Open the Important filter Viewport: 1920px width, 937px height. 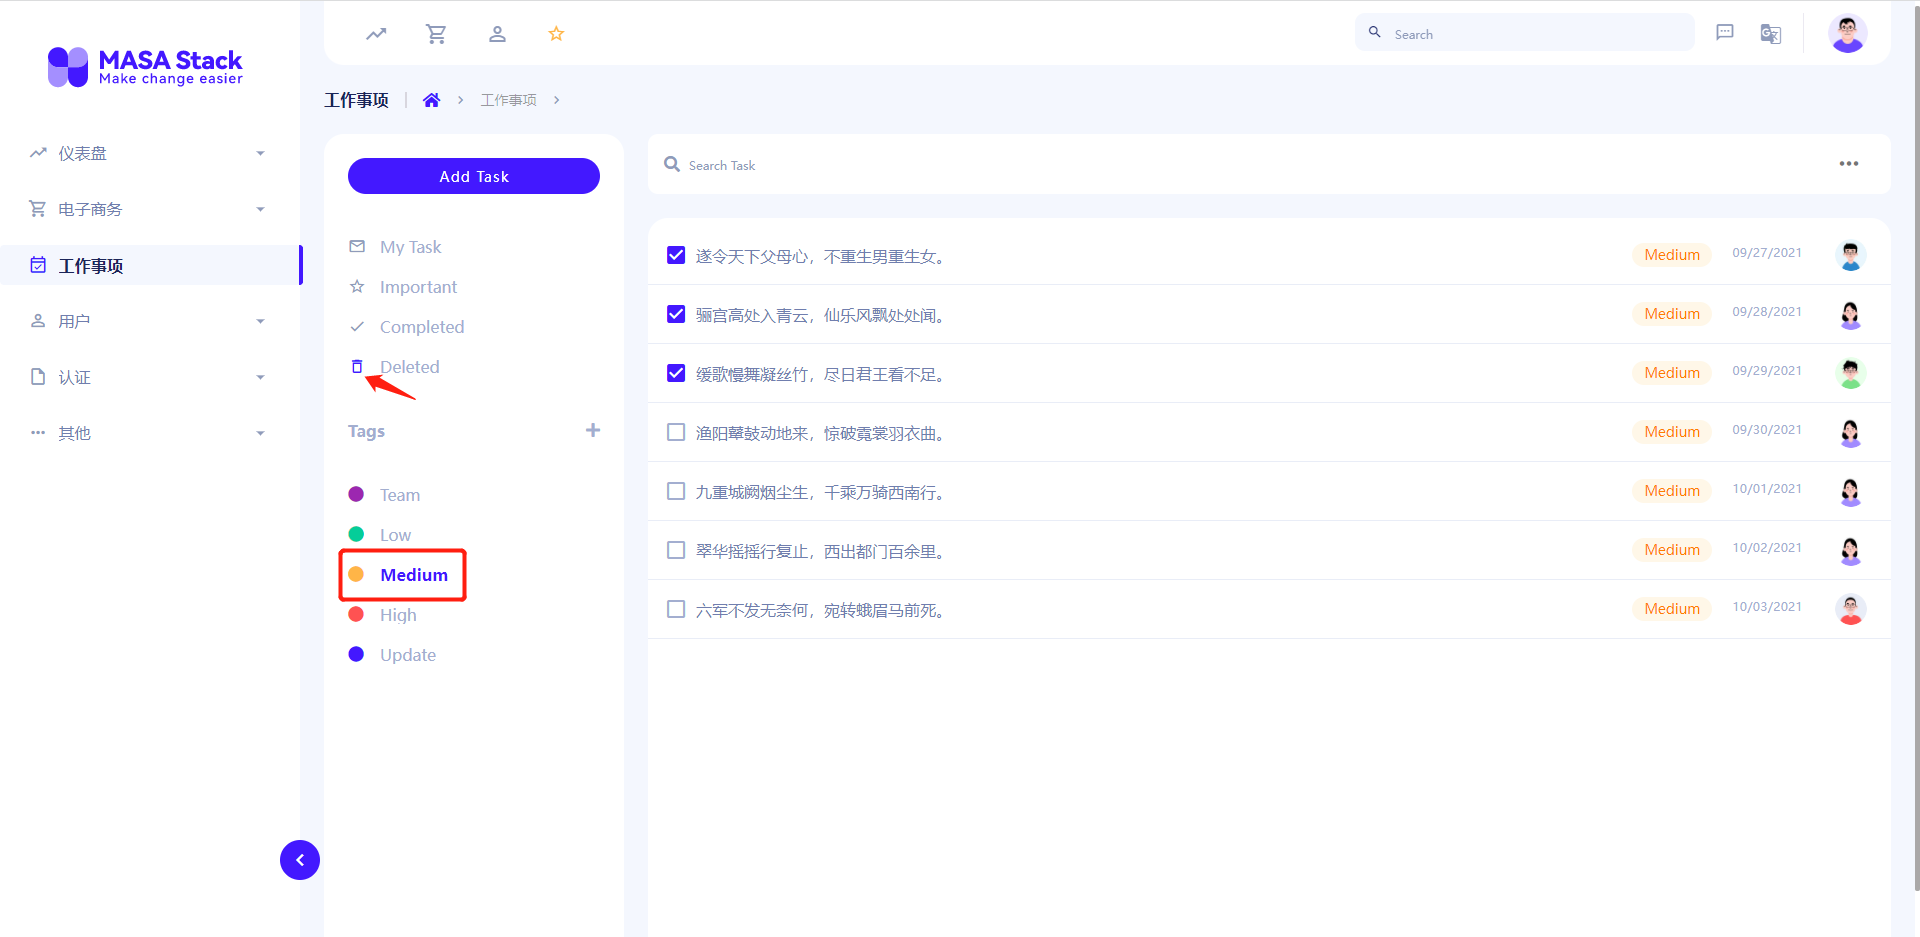coord(418,287)
